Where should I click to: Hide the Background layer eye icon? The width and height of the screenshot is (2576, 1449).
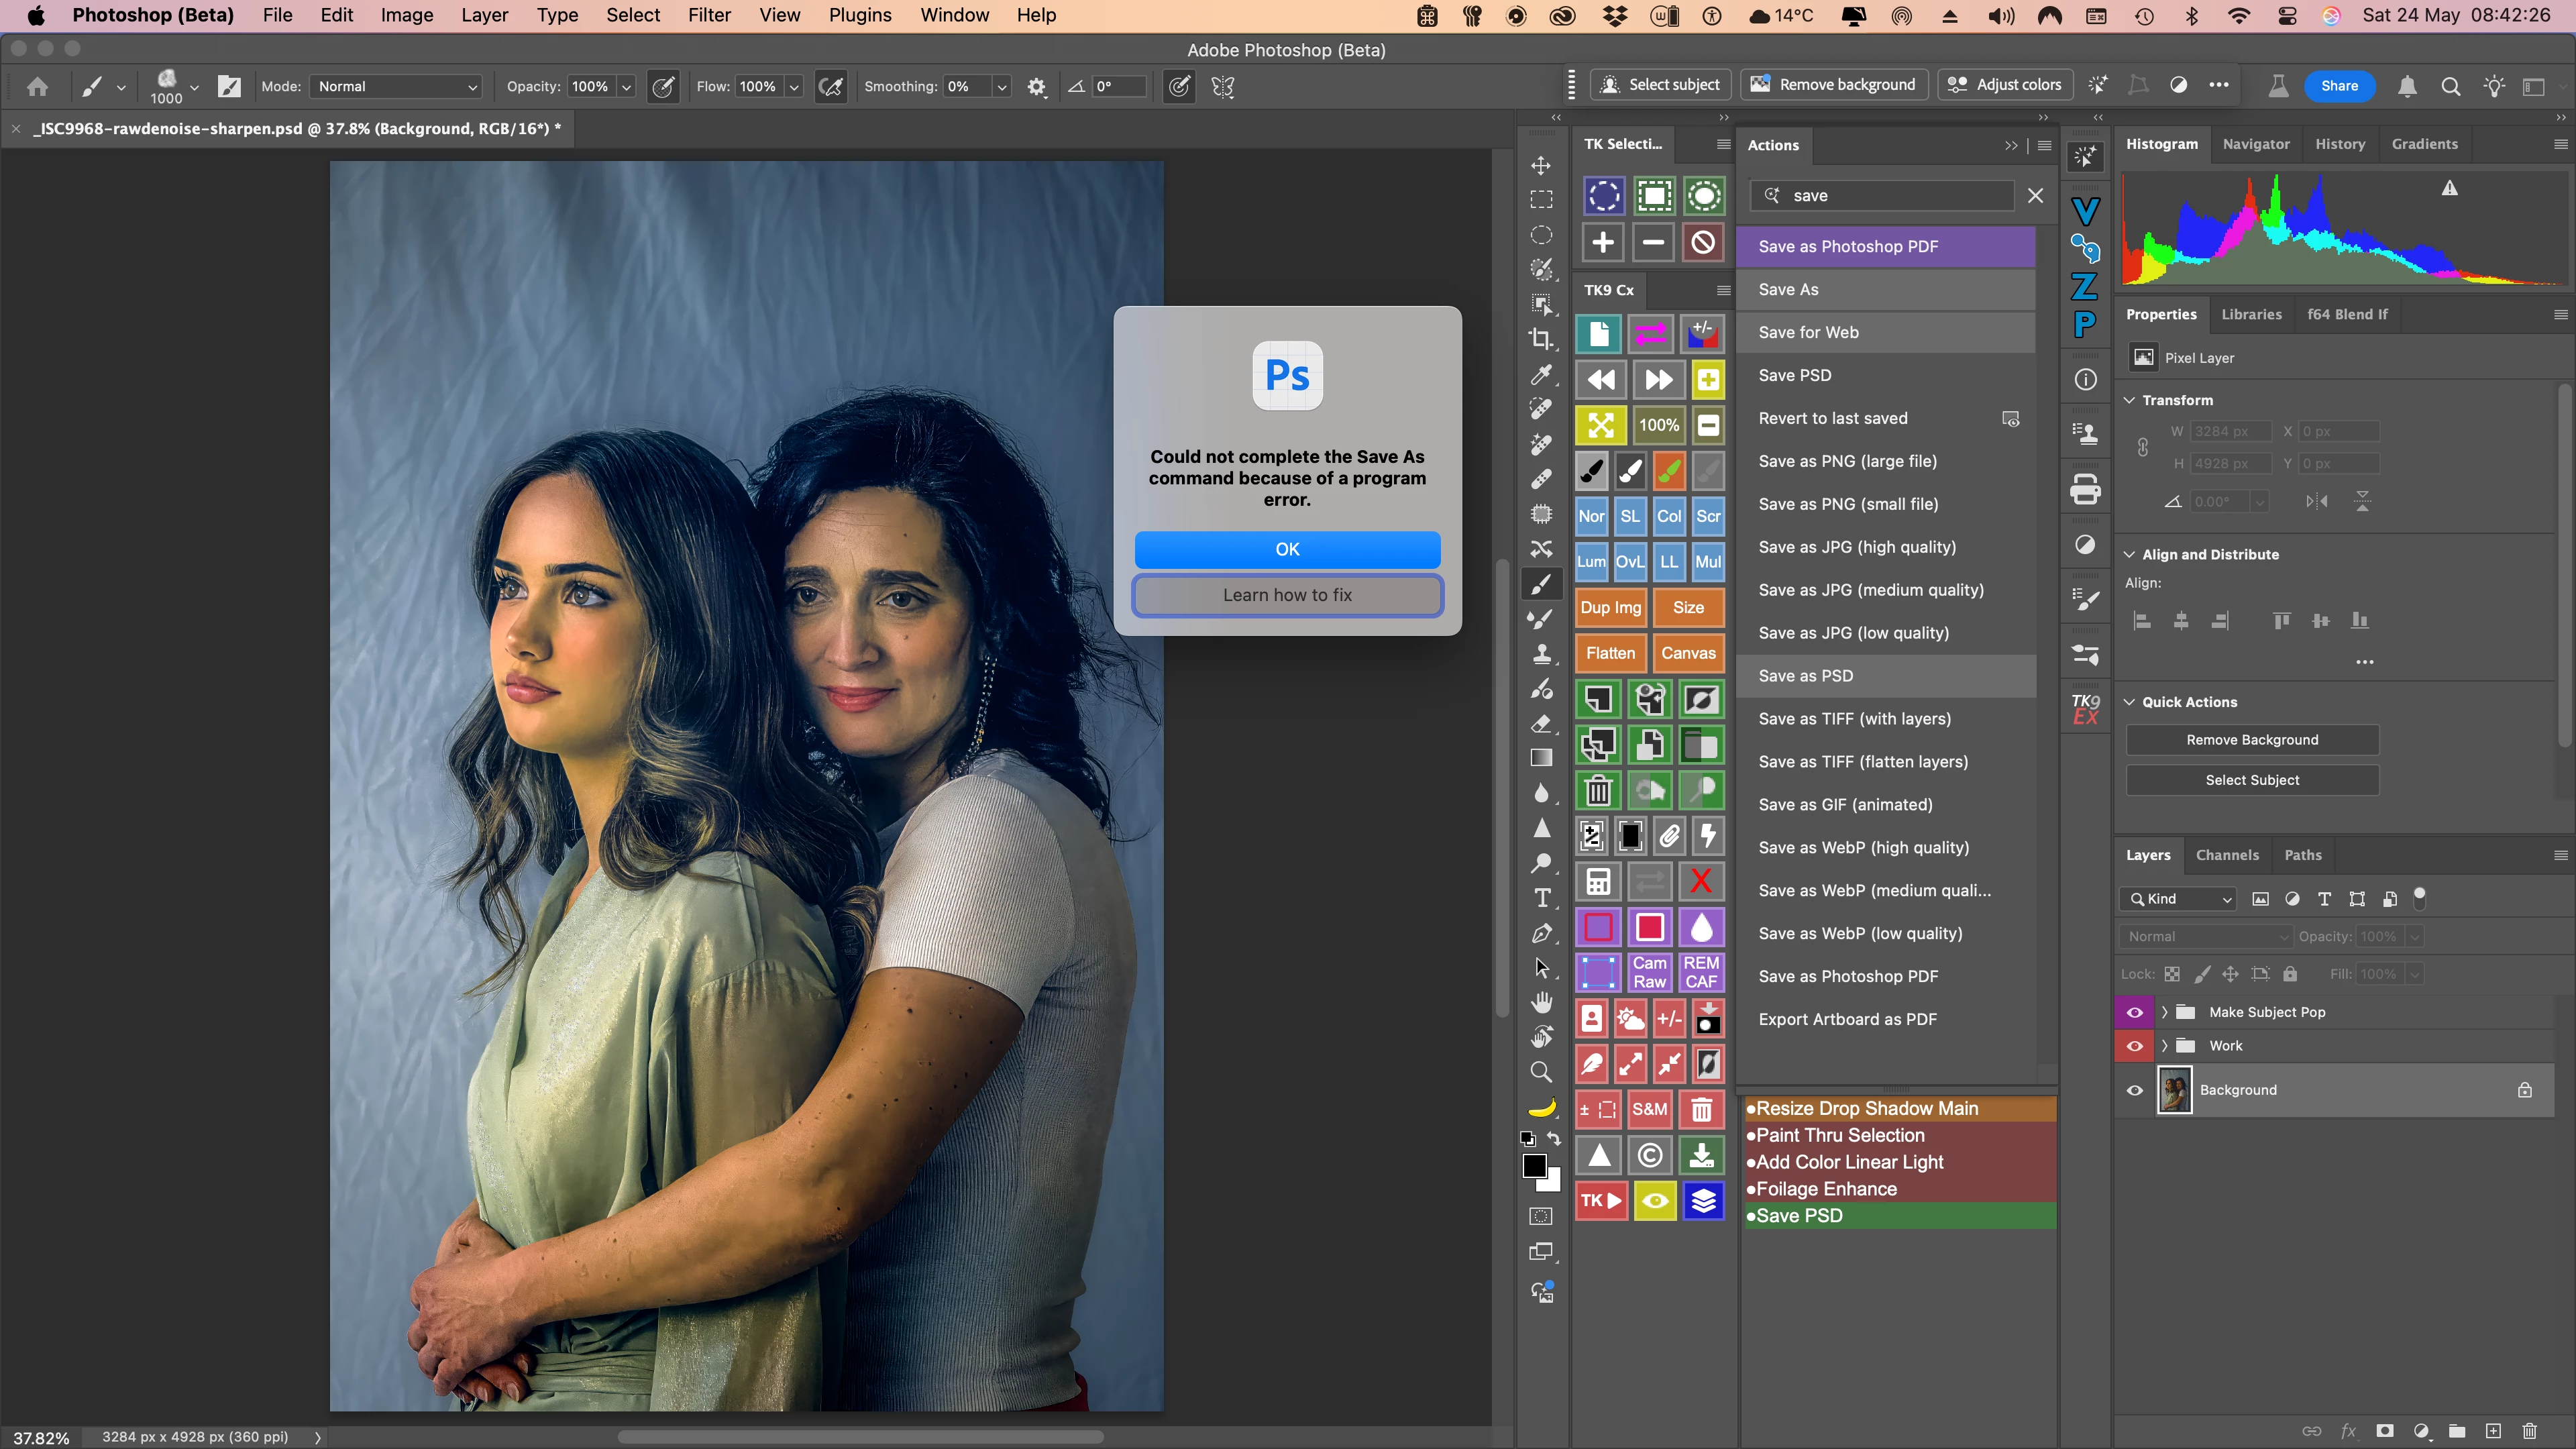pyautogui.click(x=2134, y=1090)
